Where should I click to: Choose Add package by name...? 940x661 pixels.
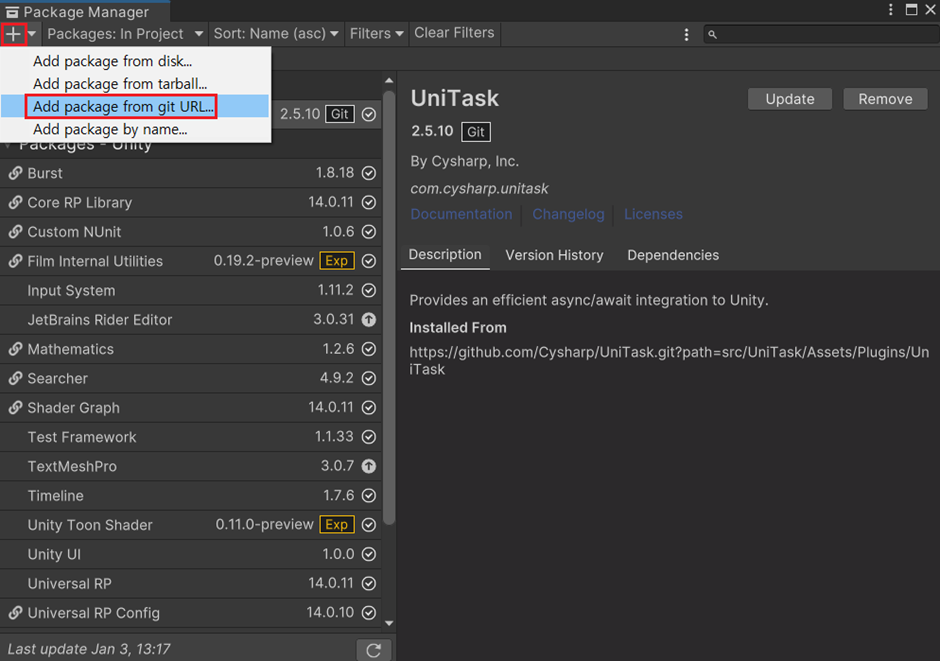coord(136,129)
